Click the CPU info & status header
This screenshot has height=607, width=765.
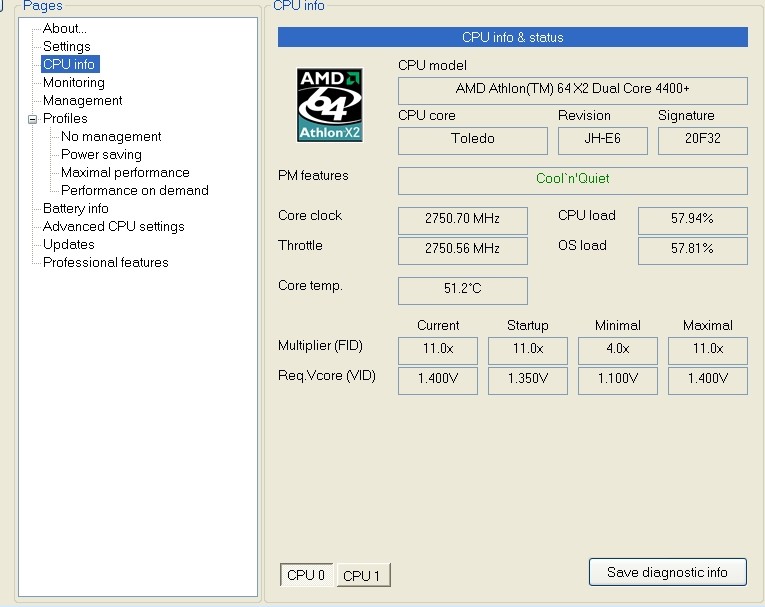[x=513, y=37]
